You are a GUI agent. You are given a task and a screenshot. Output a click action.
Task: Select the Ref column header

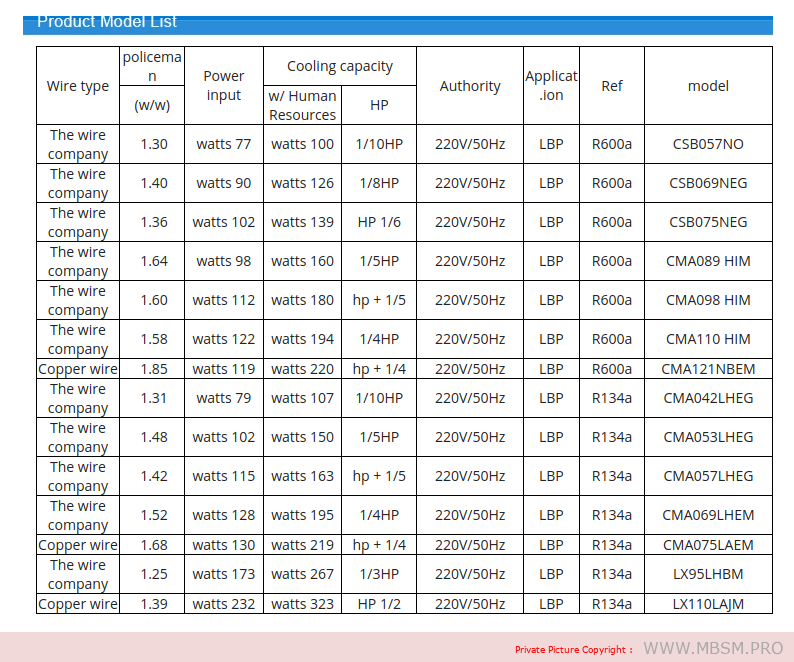tap(612, 86)
